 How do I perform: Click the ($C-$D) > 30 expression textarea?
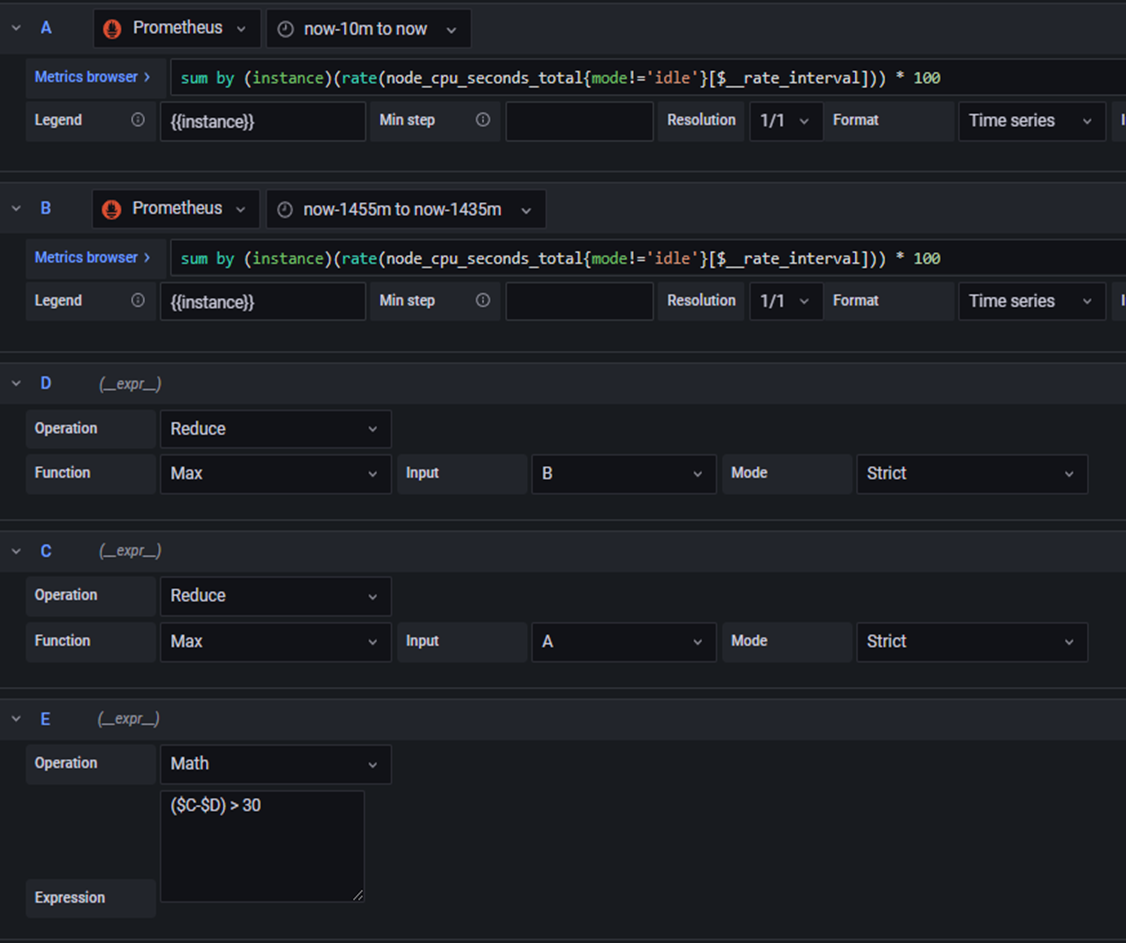262,846
